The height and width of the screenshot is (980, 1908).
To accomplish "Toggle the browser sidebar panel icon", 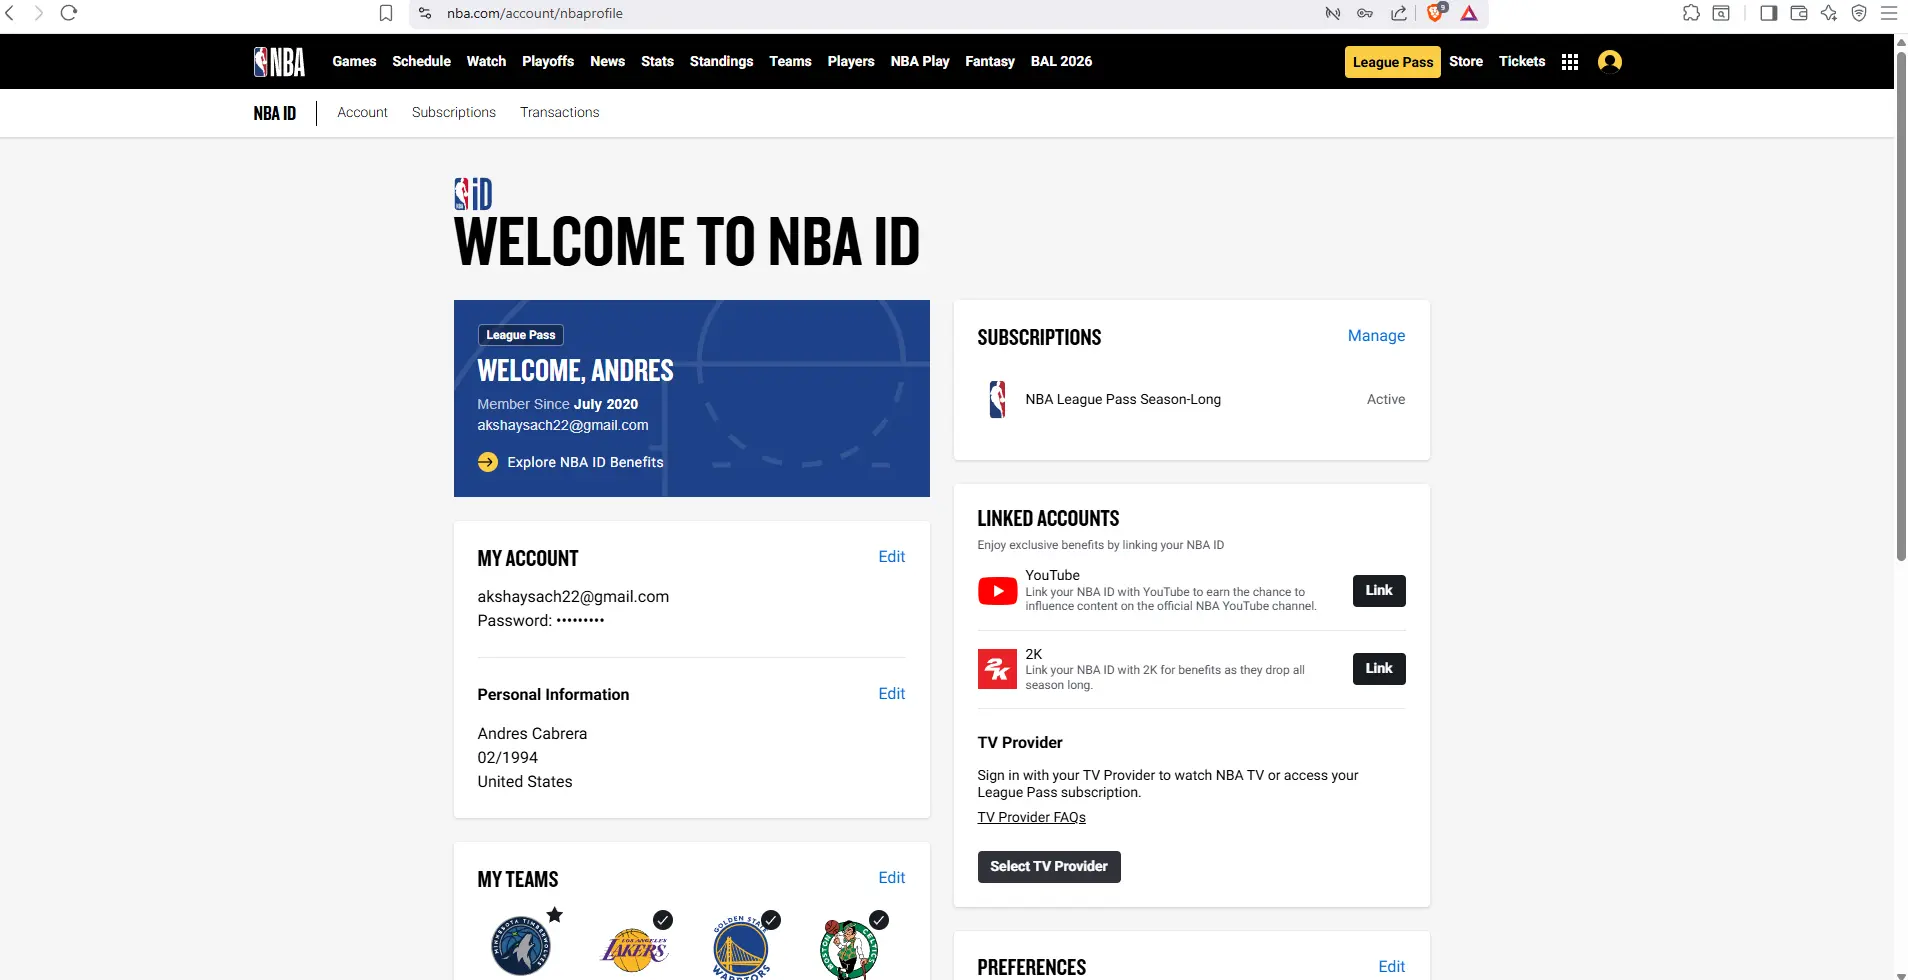I will point(1768,13).
